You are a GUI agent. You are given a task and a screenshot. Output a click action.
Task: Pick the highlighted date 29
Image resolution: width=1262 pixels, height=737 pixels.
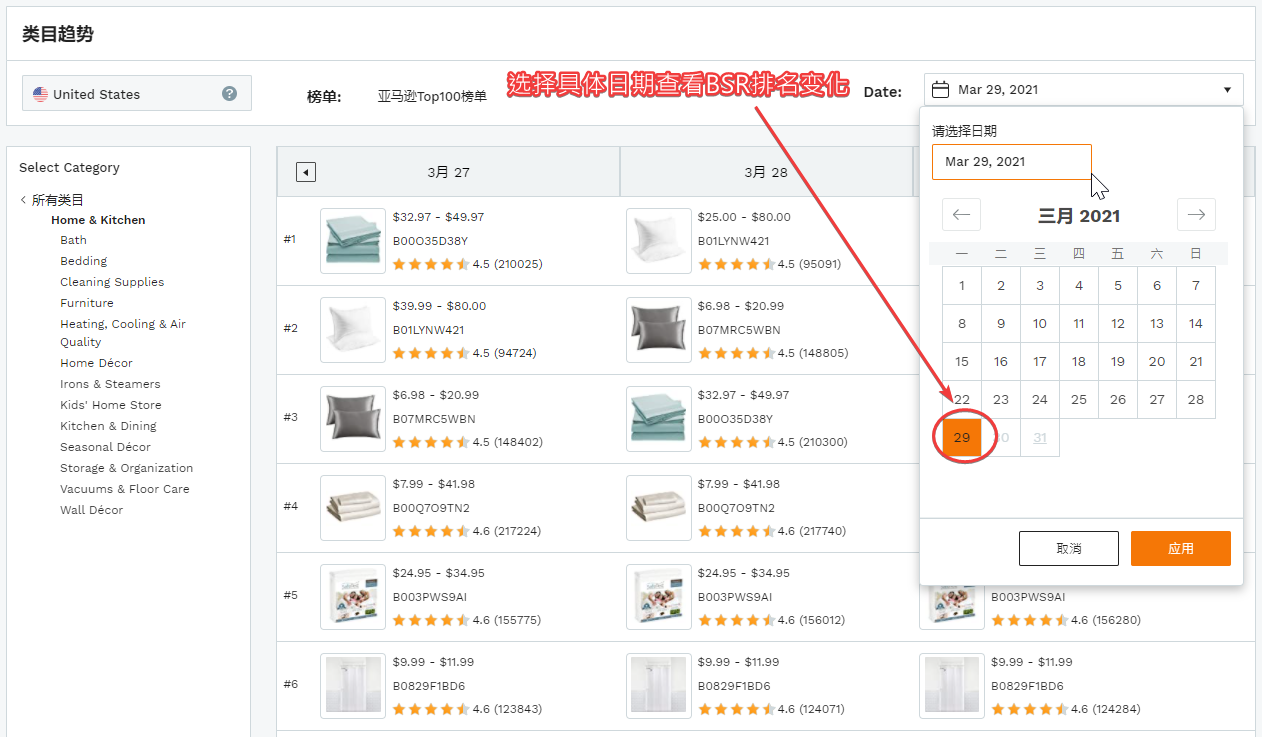(x=962, y=438)
